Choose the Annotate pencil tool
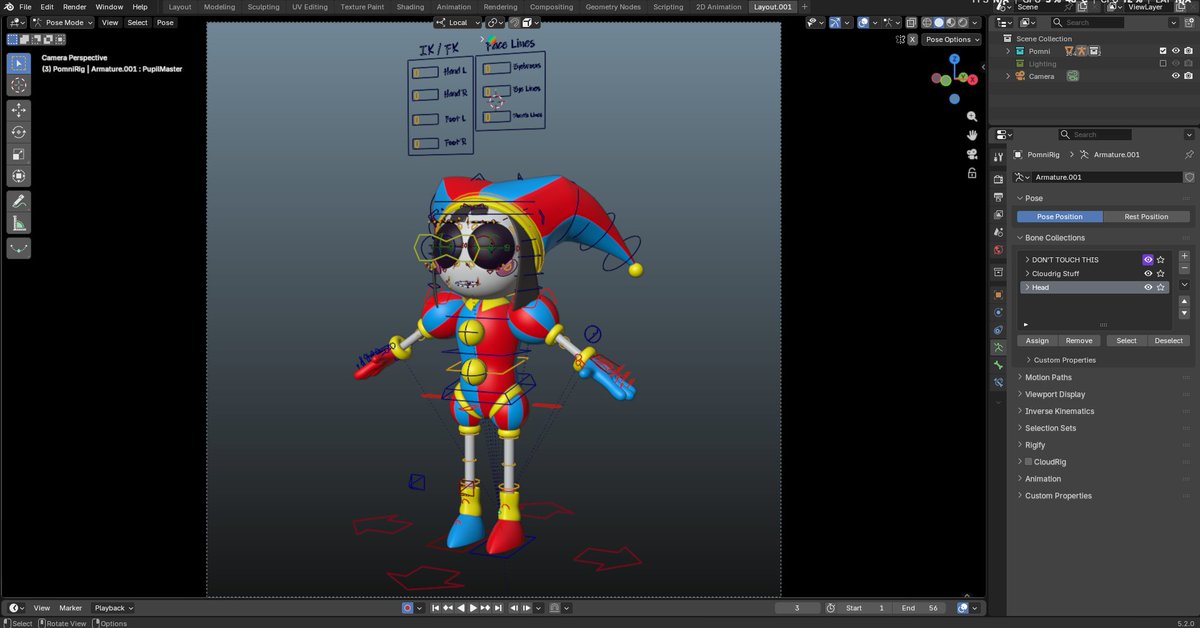1200x628 pixels. (19, 201)
